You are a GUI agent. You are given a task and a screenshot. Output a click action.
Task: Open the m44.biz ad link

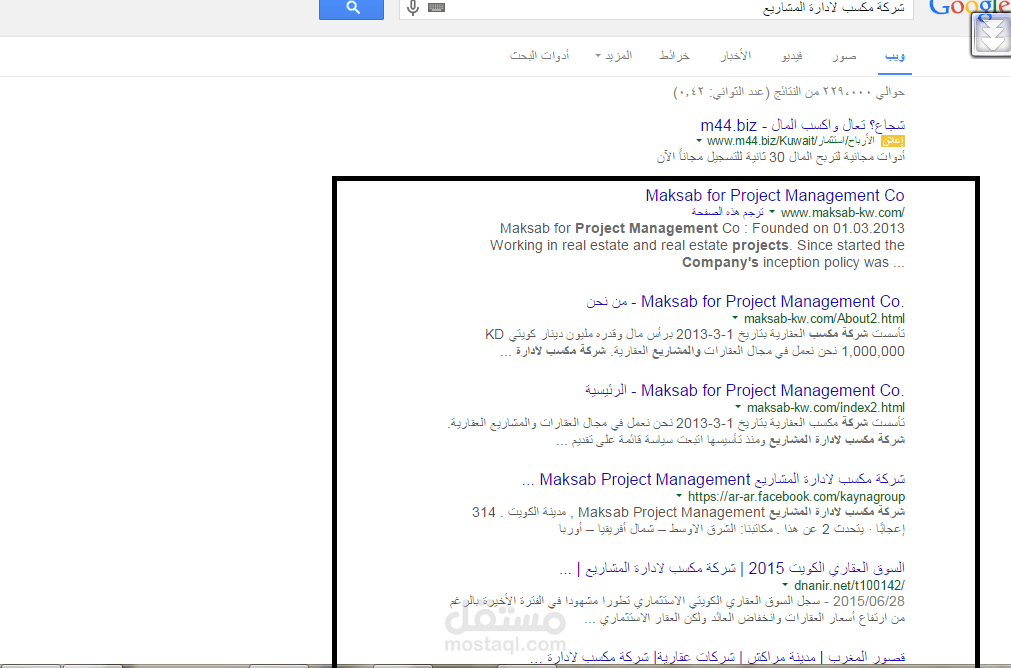(803, 125)
